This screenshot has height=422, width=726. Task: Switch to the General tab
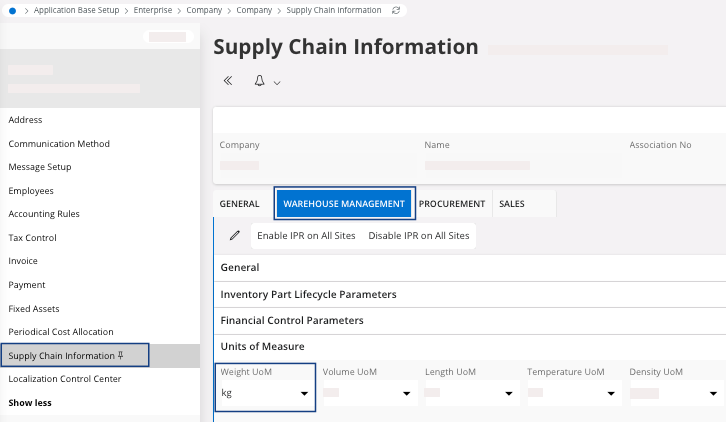(240, 204)
